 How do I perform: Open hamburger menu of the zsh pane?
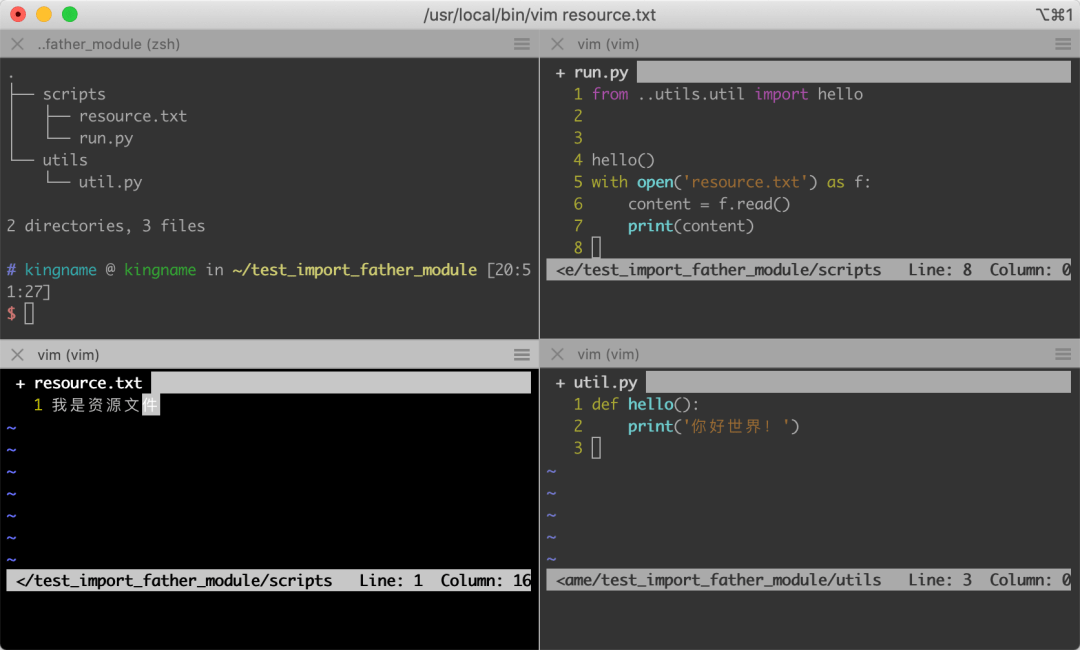pos(521,44)
